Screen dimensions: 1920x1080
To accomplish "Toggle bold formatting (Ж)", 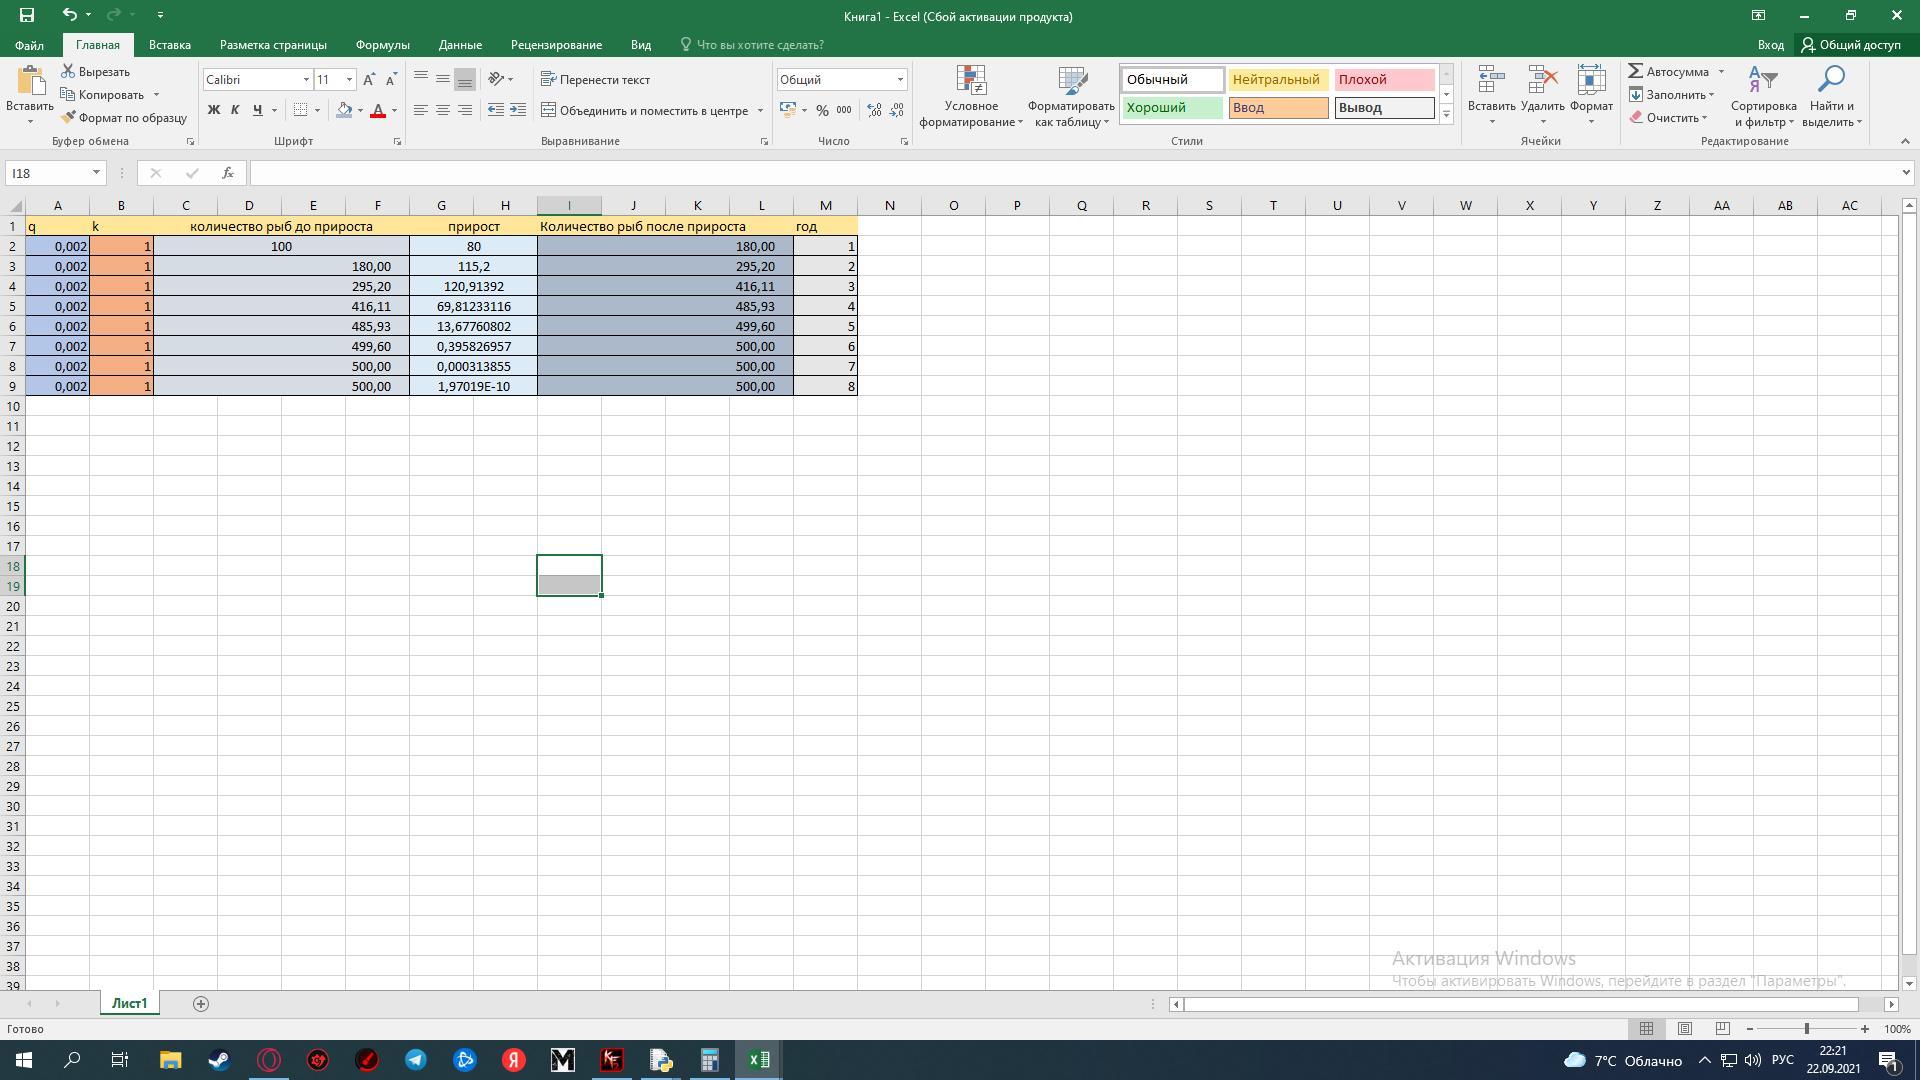I will (213, 110).
